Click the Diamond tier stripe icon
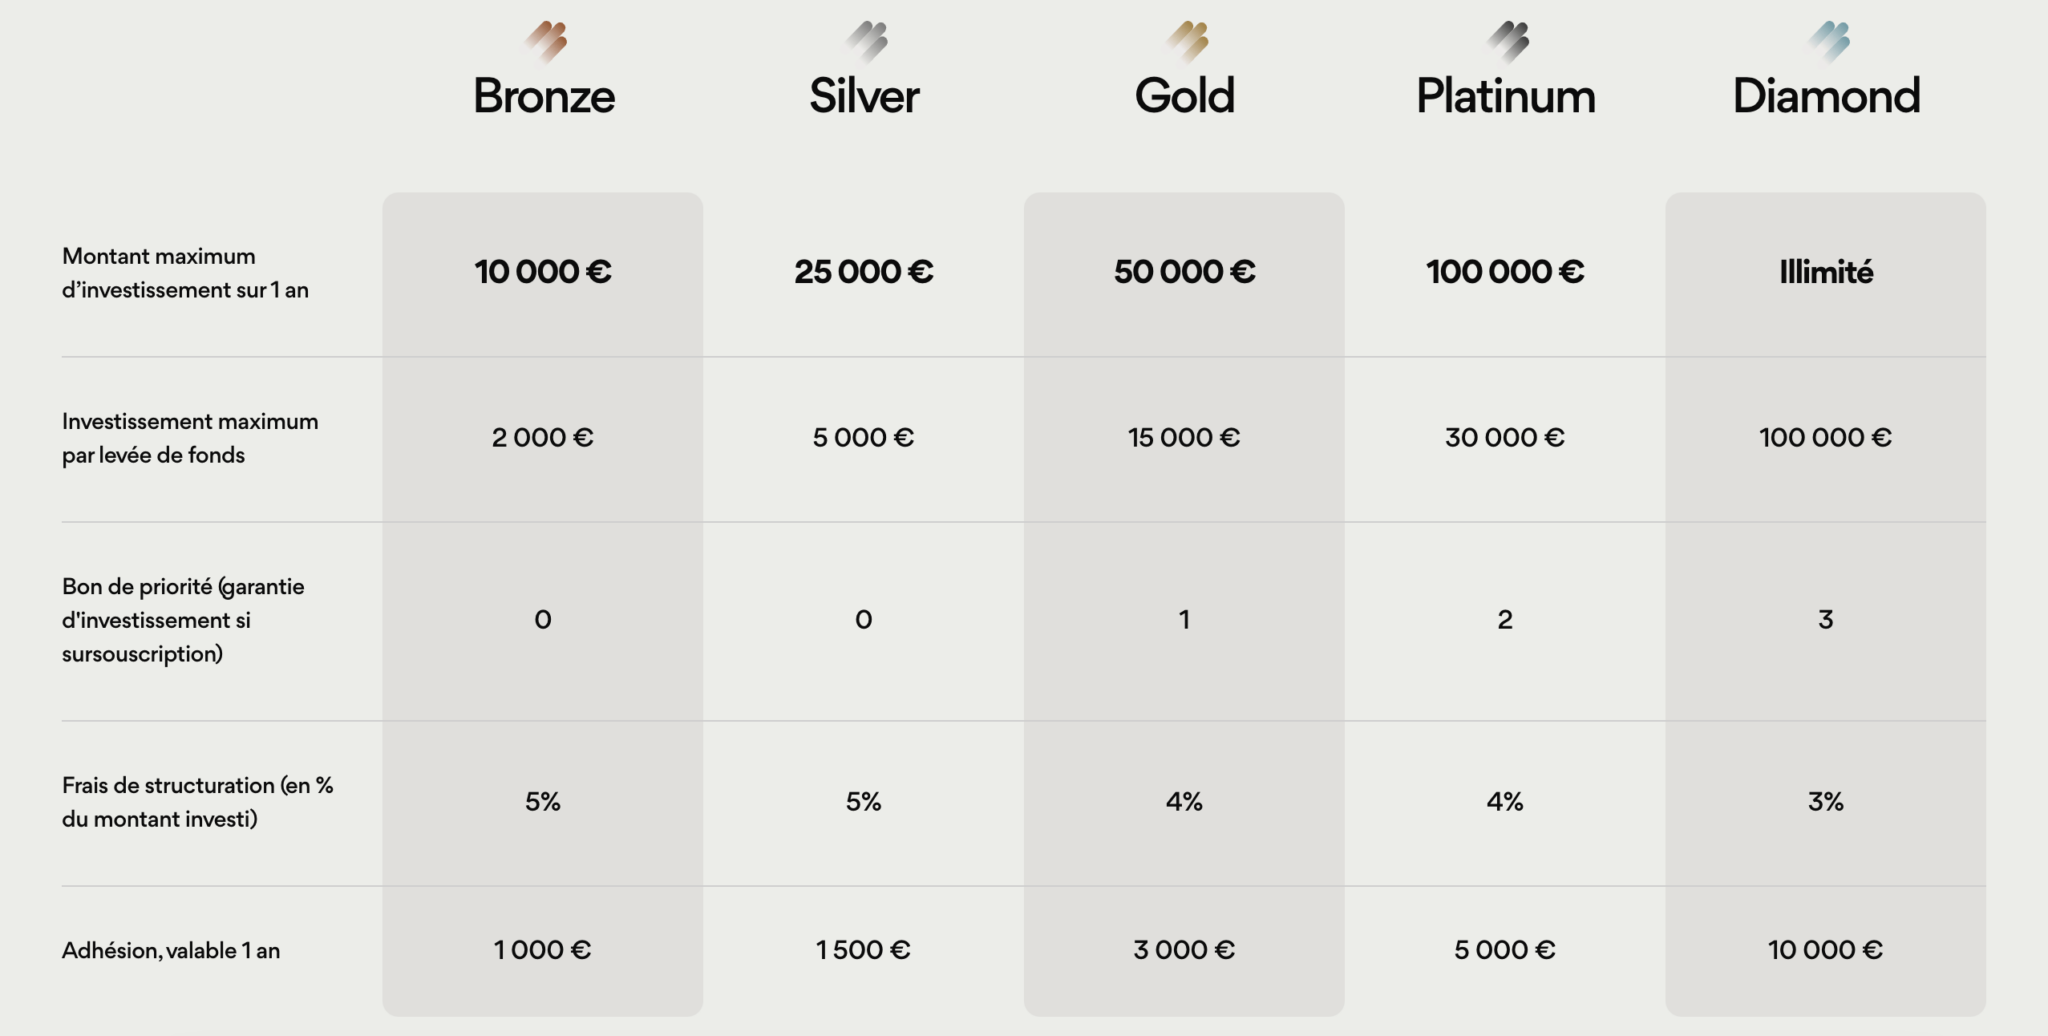 1829,41
